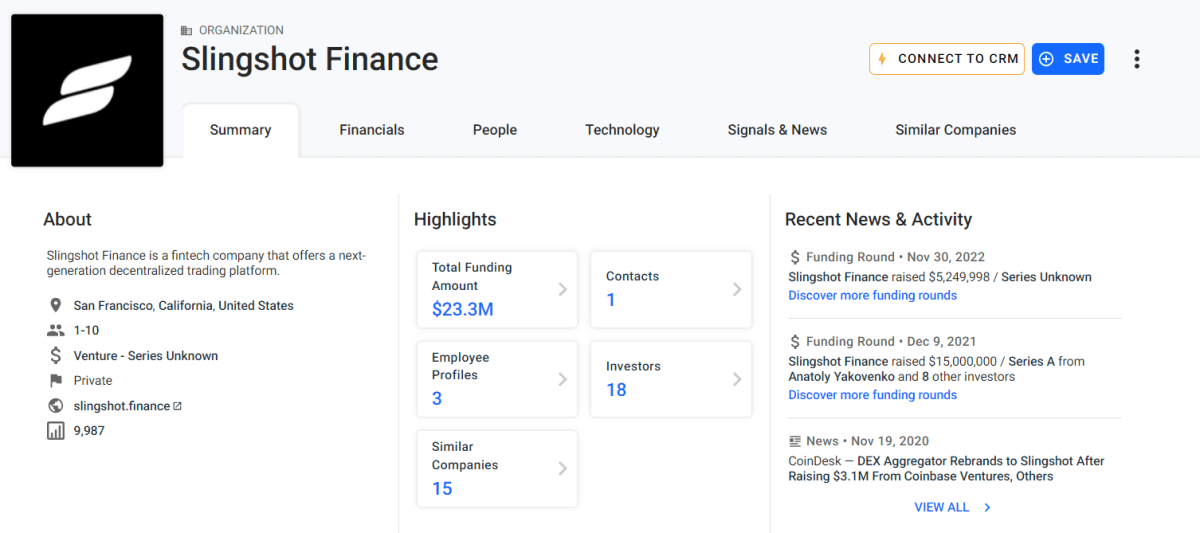Expand the Contacts card chevron
The image size is (1200, 533).
(736, 289)
